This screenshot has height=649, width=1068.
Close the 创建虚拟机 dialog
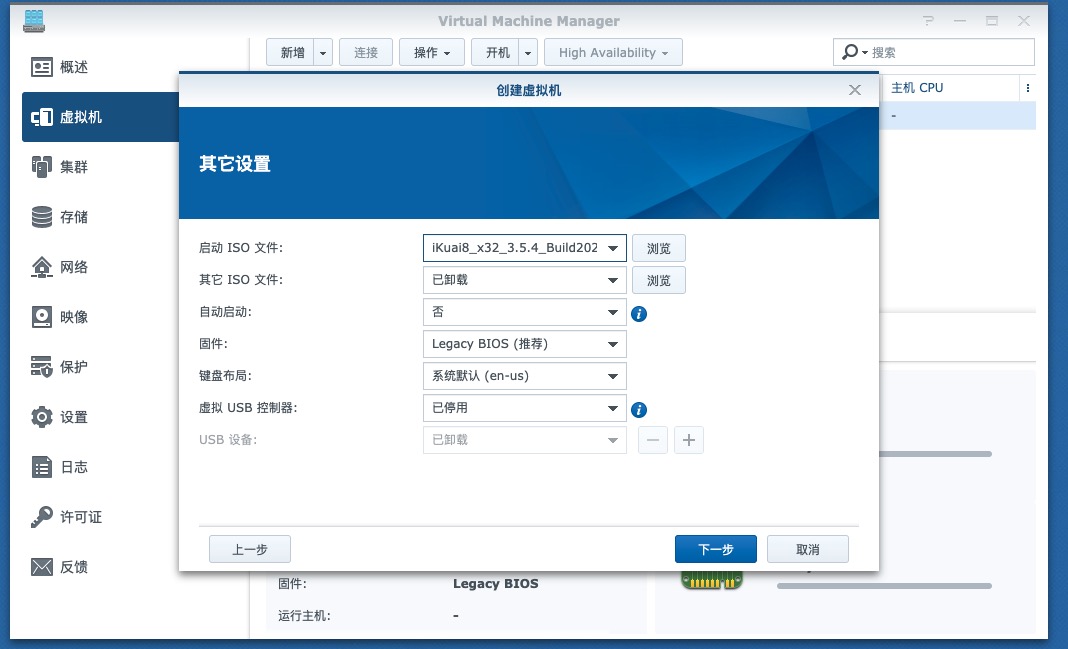coord(855,90)
